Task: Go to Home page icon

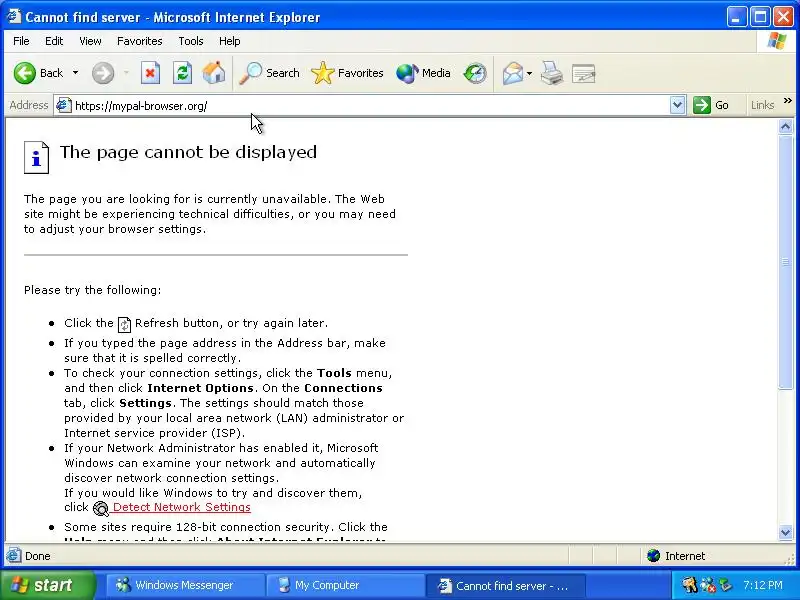Action: point(214,72)
